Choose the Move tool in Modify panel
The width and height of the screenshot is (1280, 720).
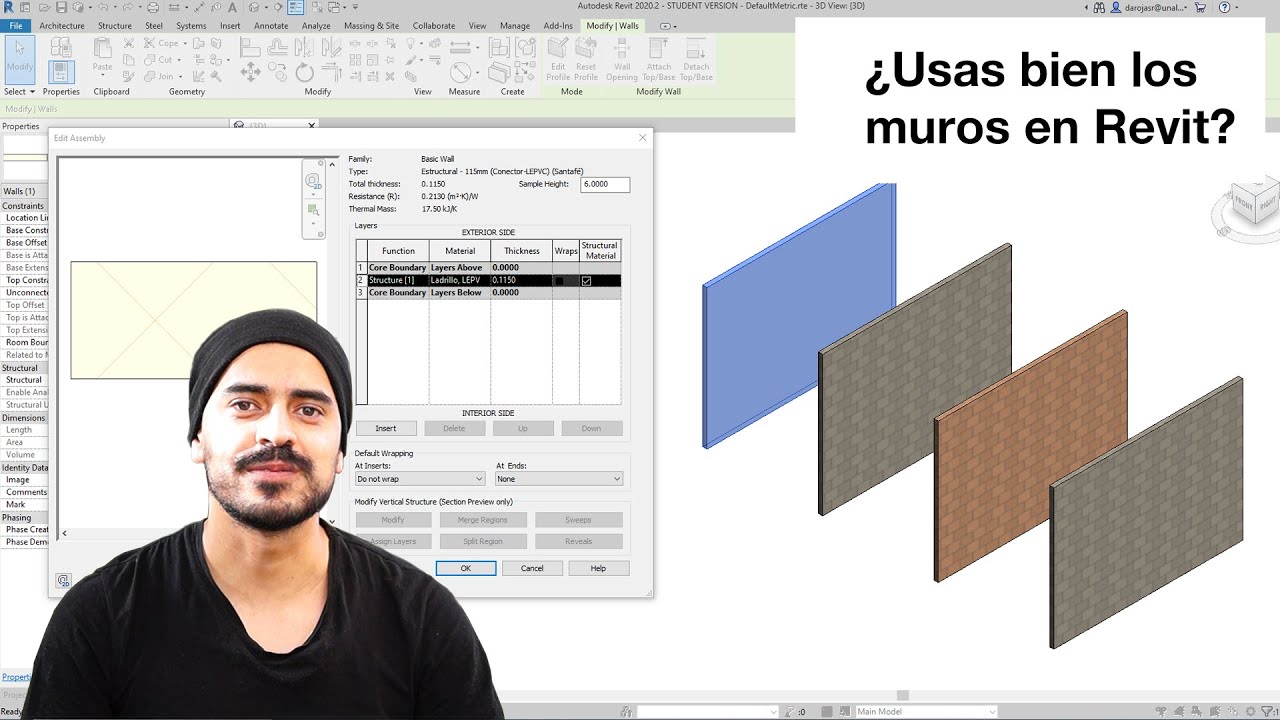[x=251, y=72]
